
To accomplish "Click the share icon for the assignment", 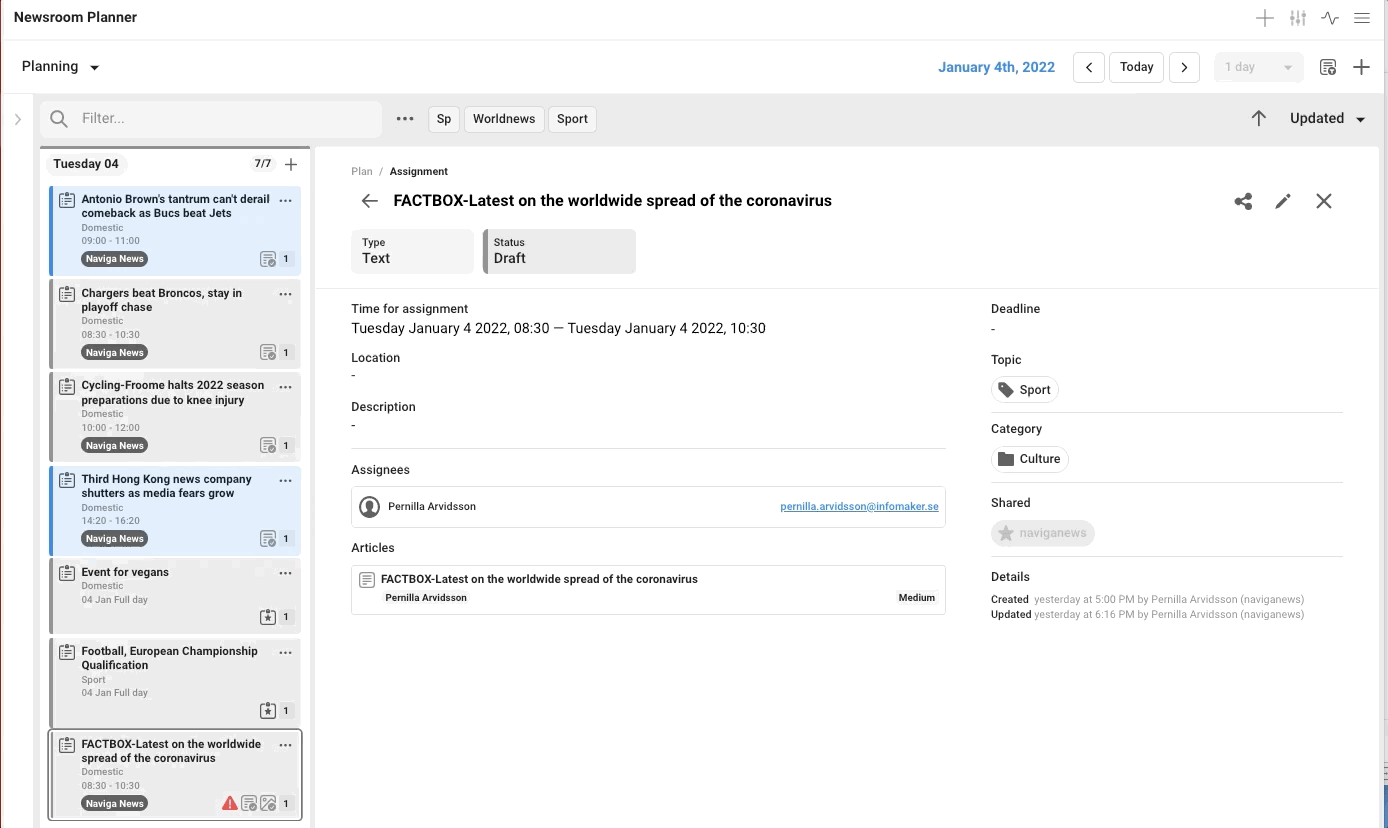I will point(1243,201).
